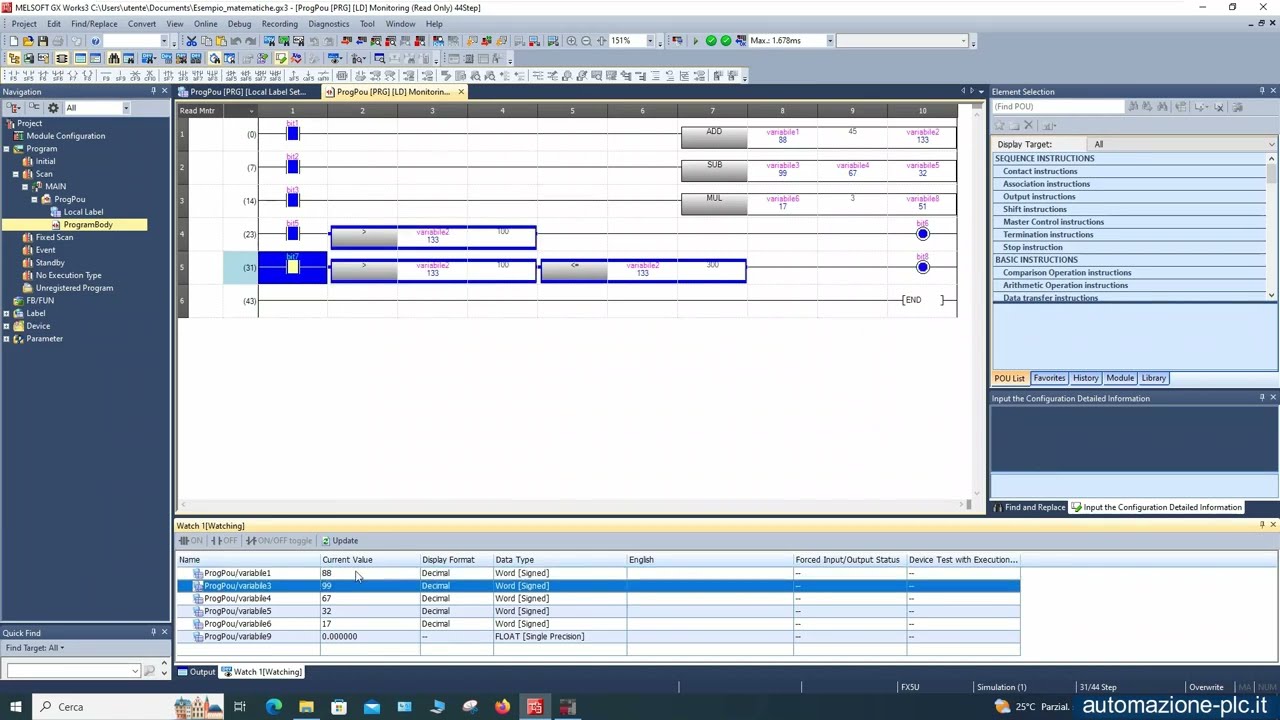1280x720 pixels.
Task: Open the zoom percentage dropdown
Action: 649,41
